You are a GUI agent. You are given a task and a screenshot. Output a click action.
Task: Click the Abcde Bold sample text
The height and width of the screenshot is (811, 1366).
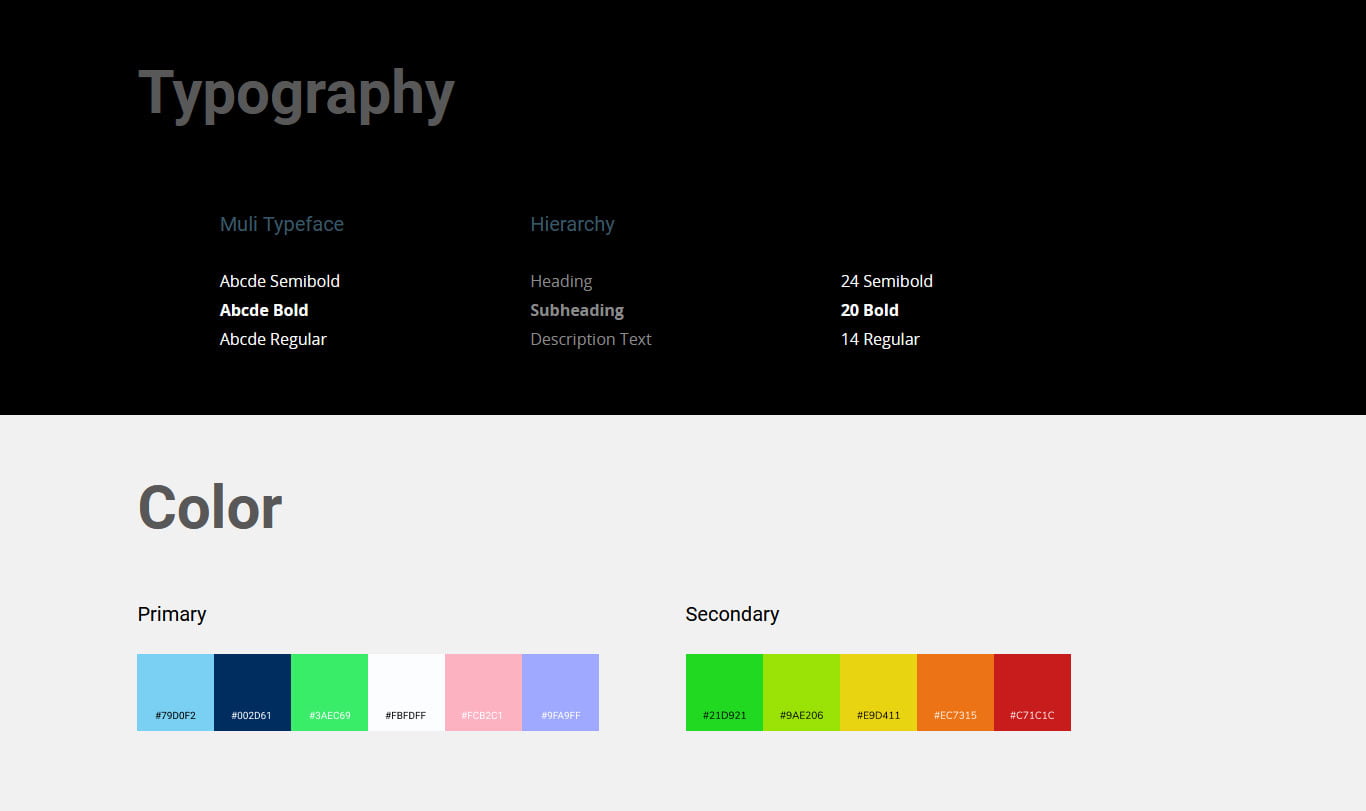[x=264, y=310]
